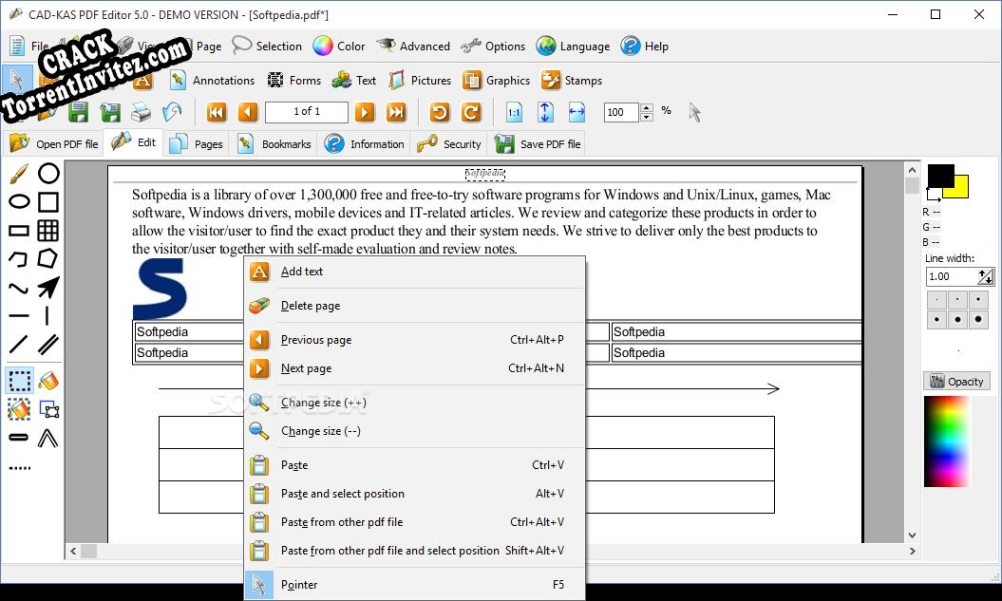
Task: Switch to the Bookmarks tab
Action: tap(273, 143)
